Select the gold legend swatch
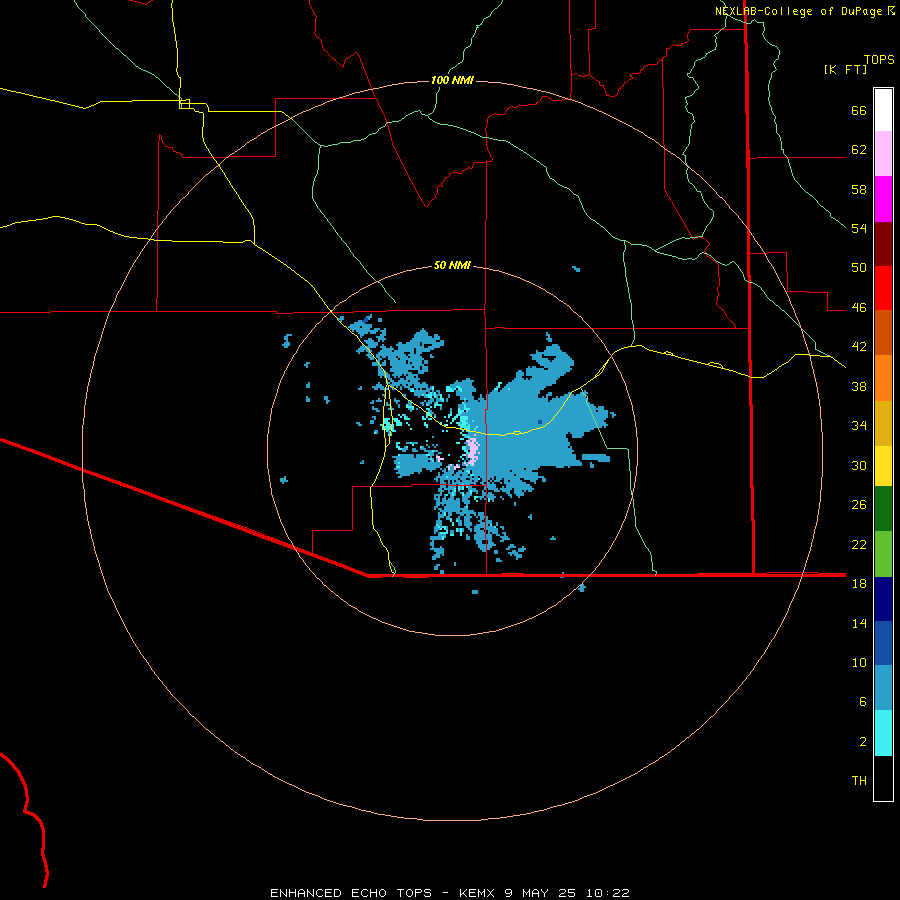 [x=883, y=423]
